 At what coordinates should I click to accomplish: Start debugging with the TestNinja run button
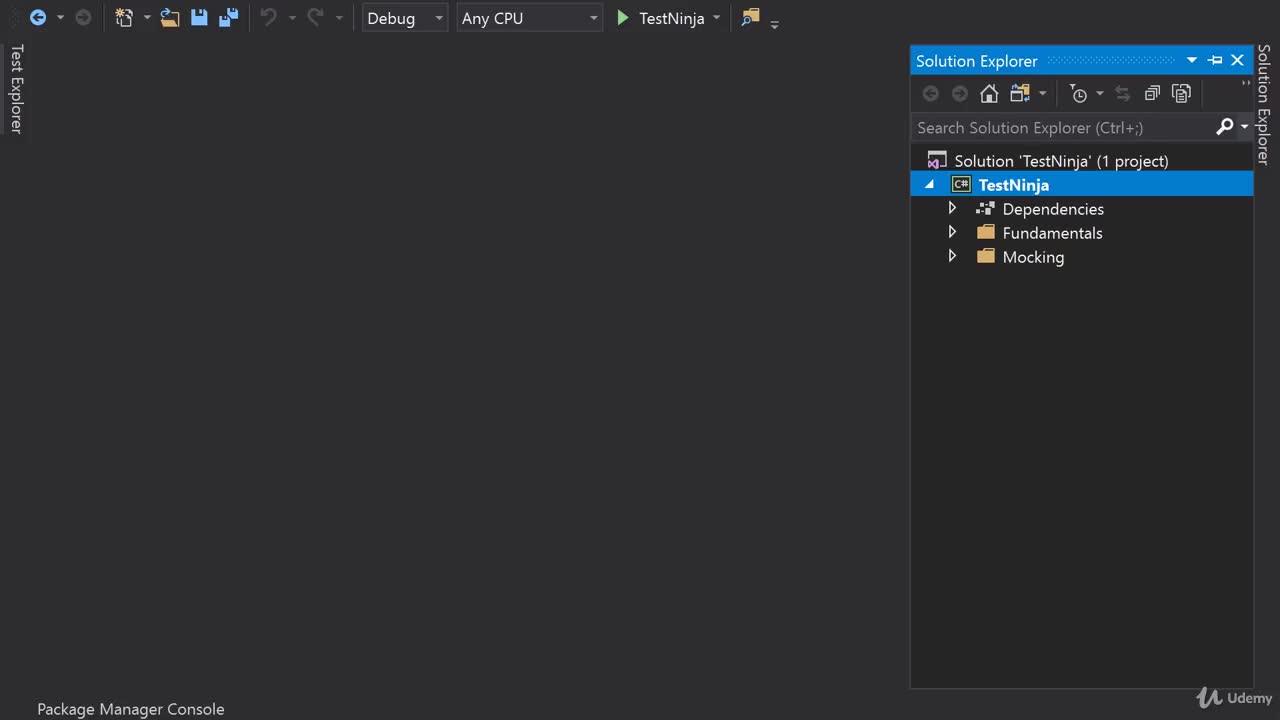(660, 18)
